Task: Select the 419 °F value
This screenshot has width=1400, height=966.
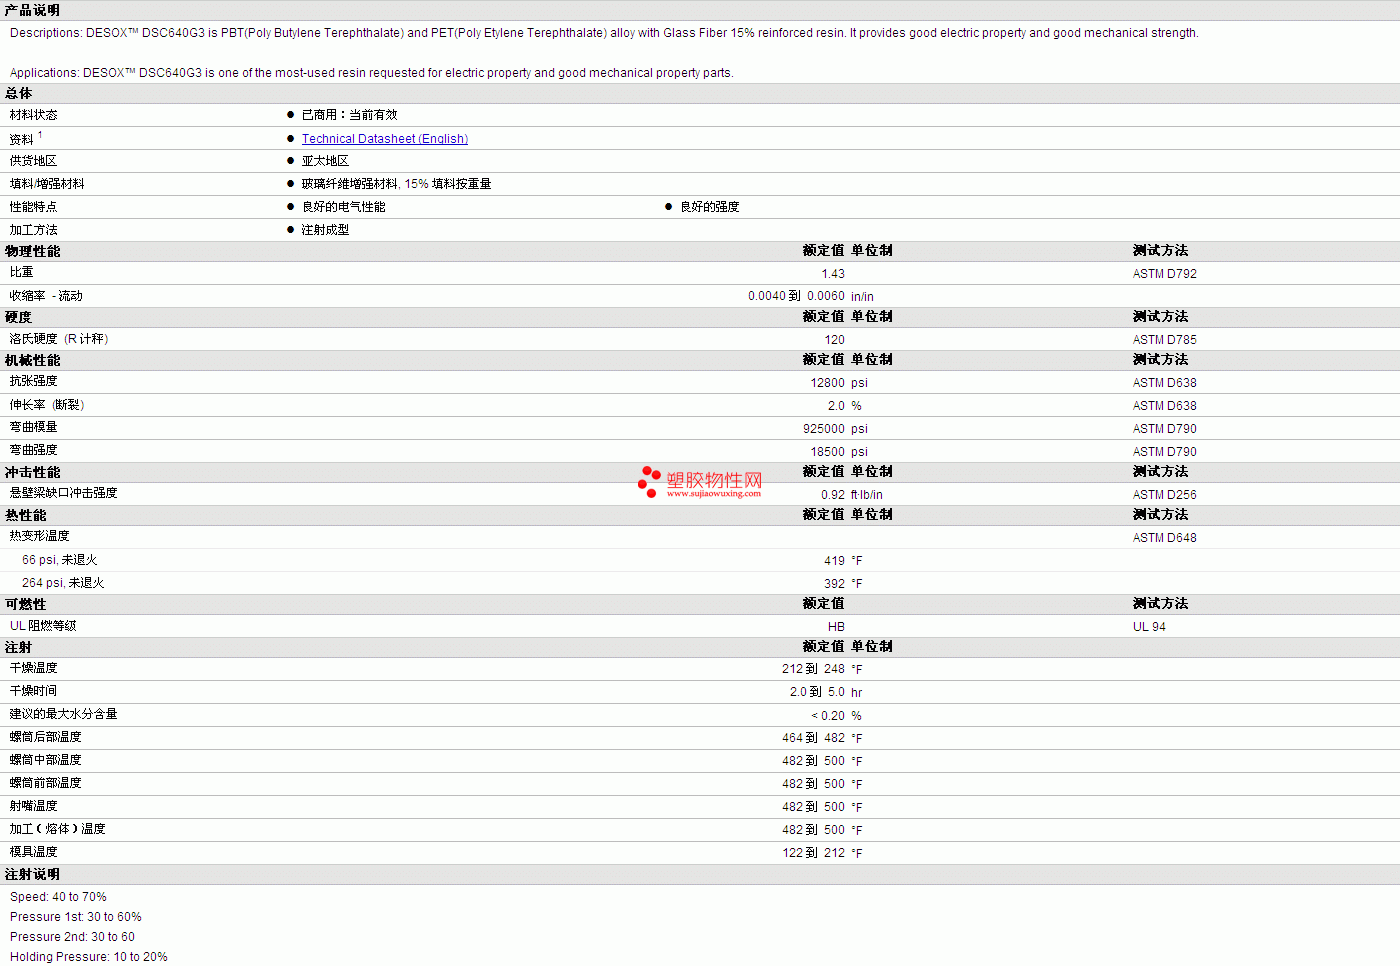Action: tap(843, 561)
